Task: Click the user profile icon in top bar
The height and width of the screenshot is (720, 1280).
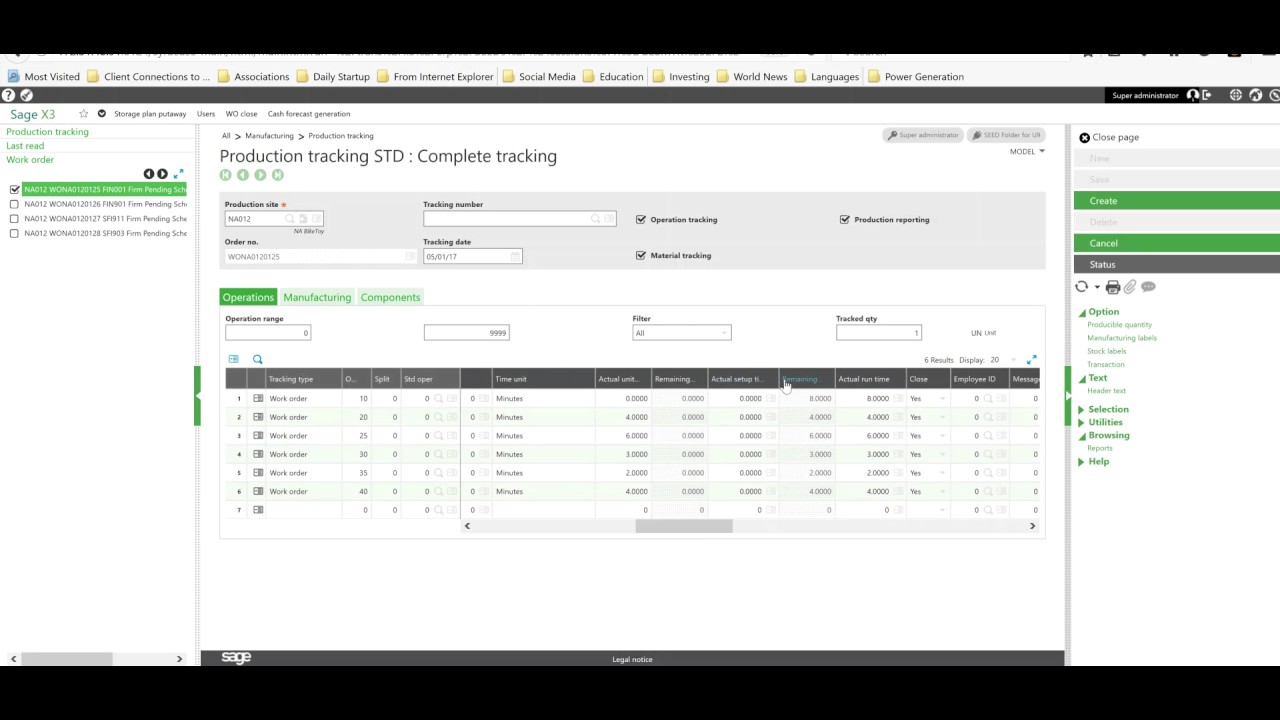Action: click(1193, 95)
